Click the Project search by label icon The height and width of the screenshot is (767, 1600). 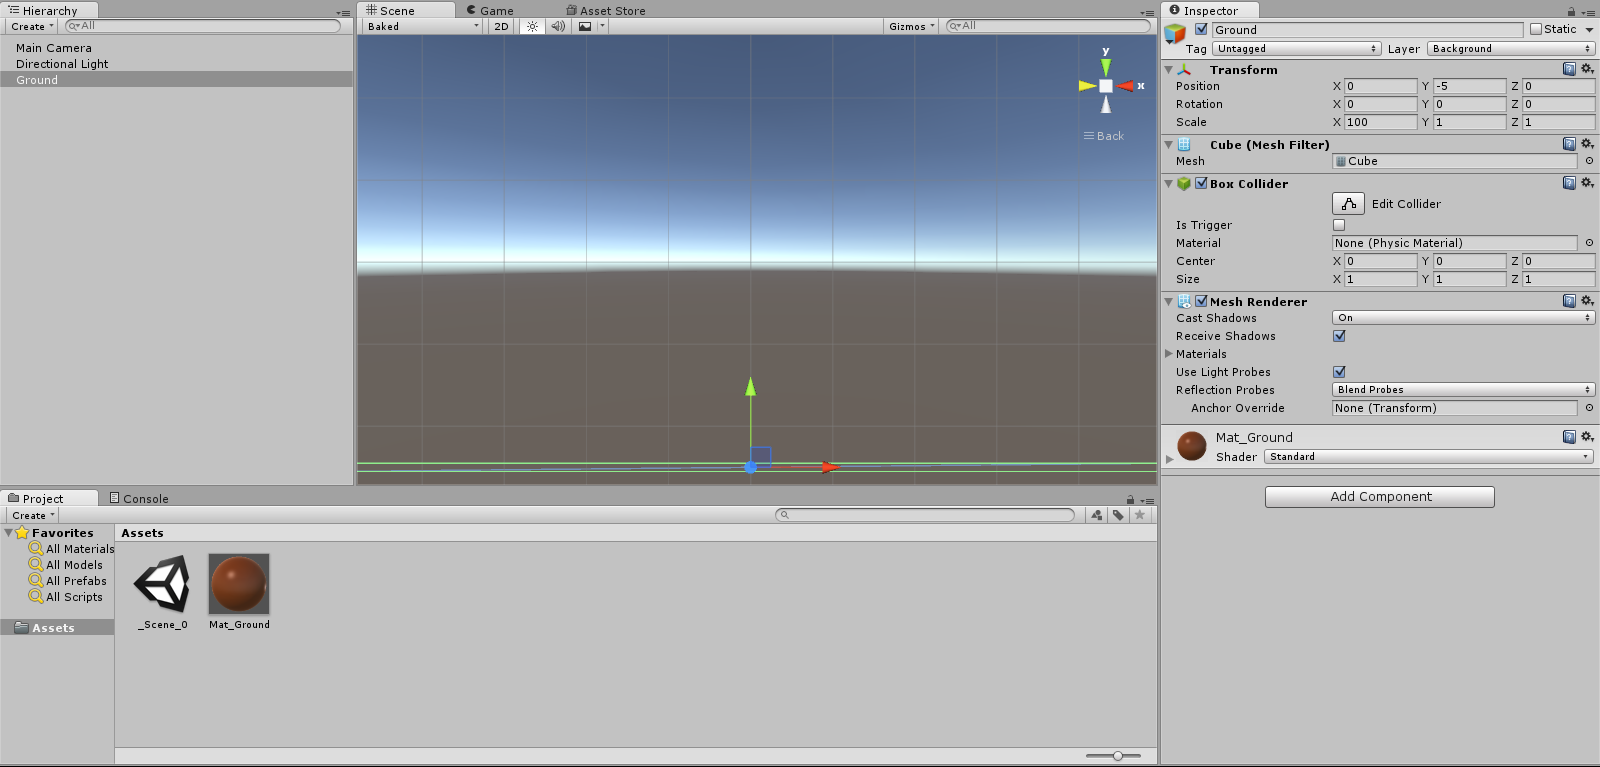[1118, 515]
